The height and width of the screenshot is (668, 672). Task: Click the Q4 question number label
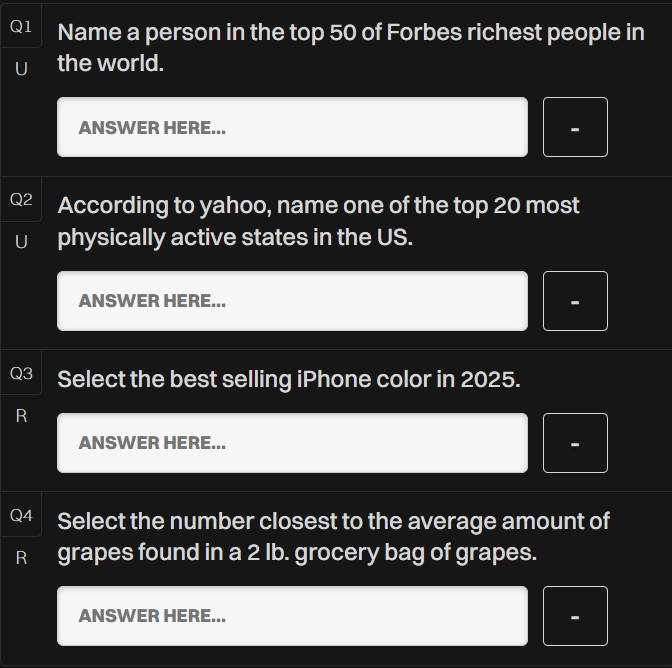point(21,515)
